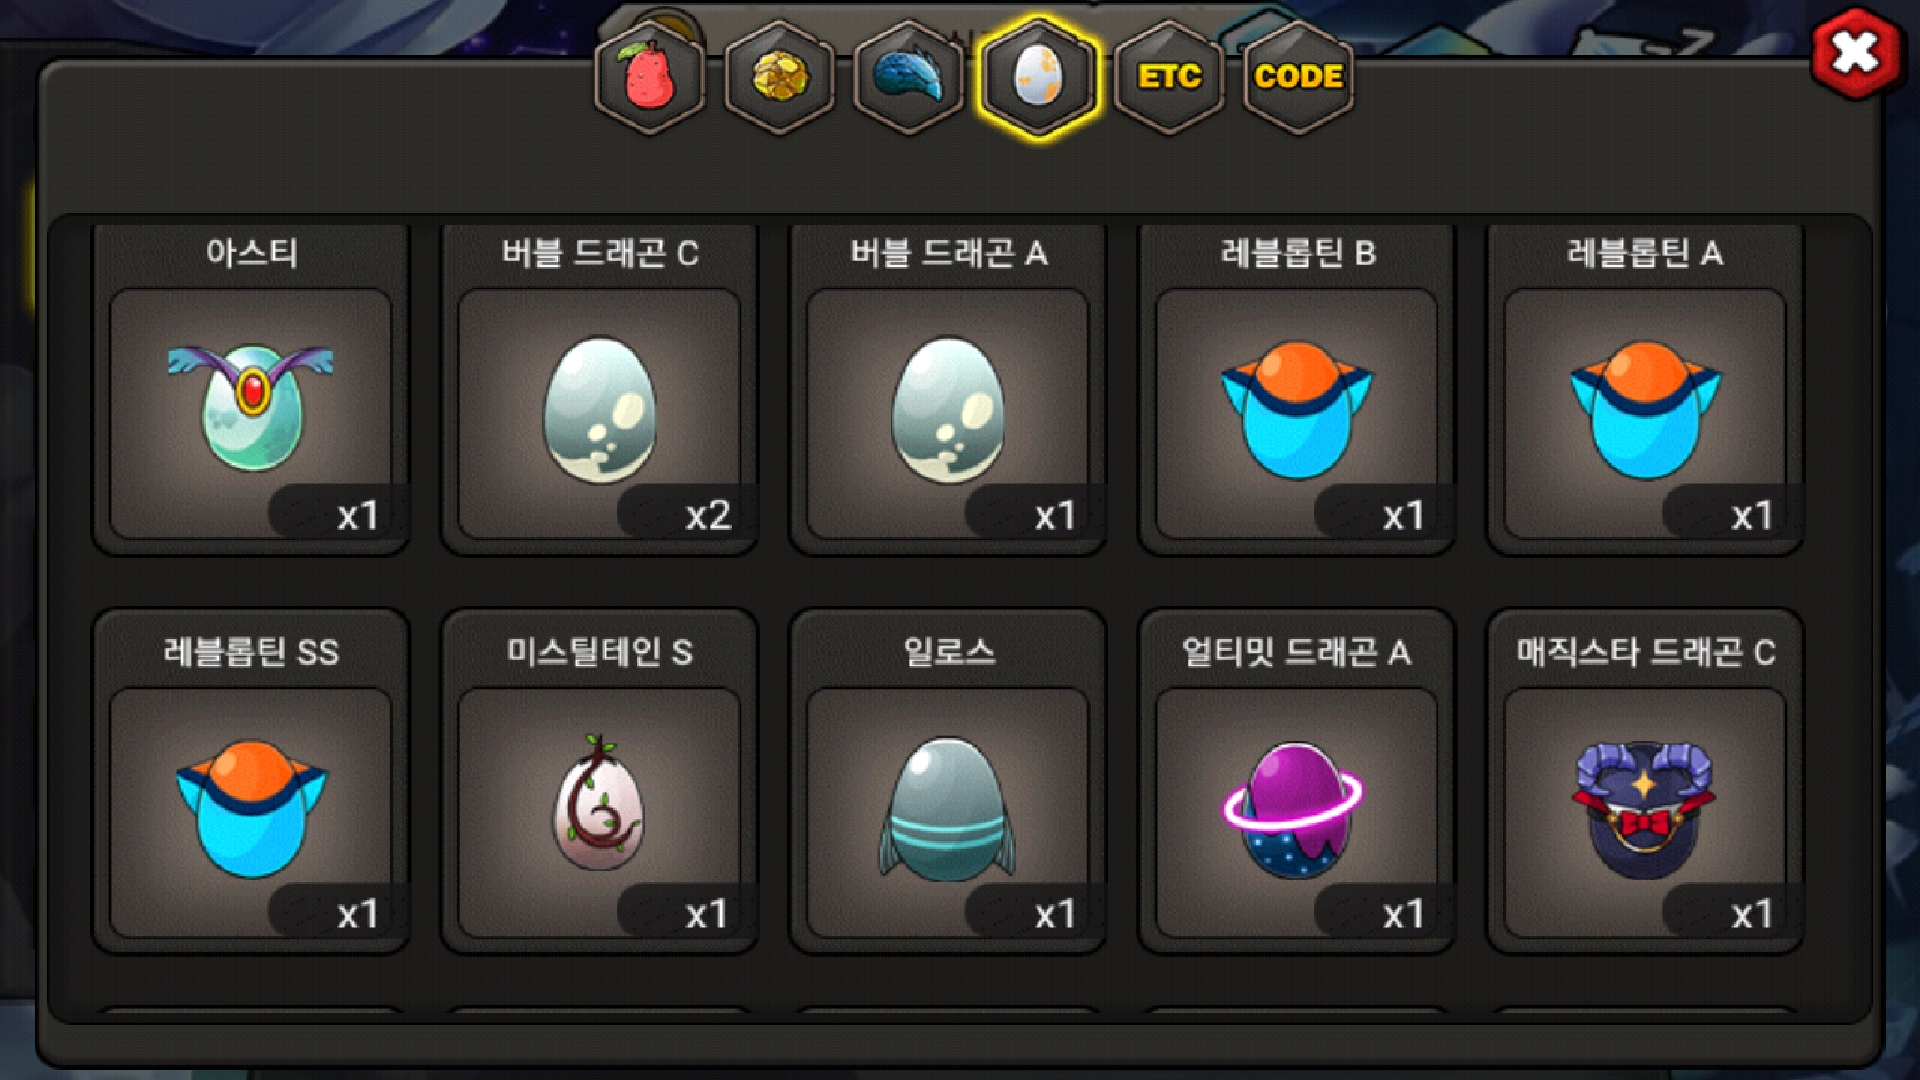Choose the 매직스타 드래곤 C horned egg
The image size is (1920, 1080).
pyautogui.click(x=1645, y=812)
